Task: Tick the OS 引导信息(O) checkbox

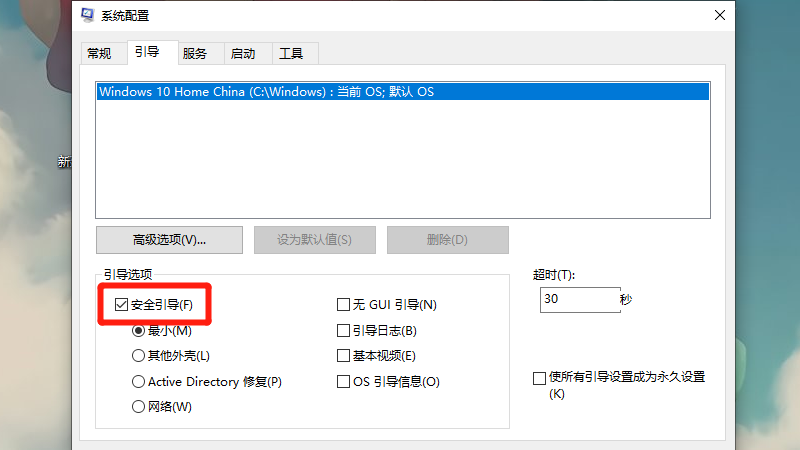Action: pyautogui.click(x=343, y=382)
